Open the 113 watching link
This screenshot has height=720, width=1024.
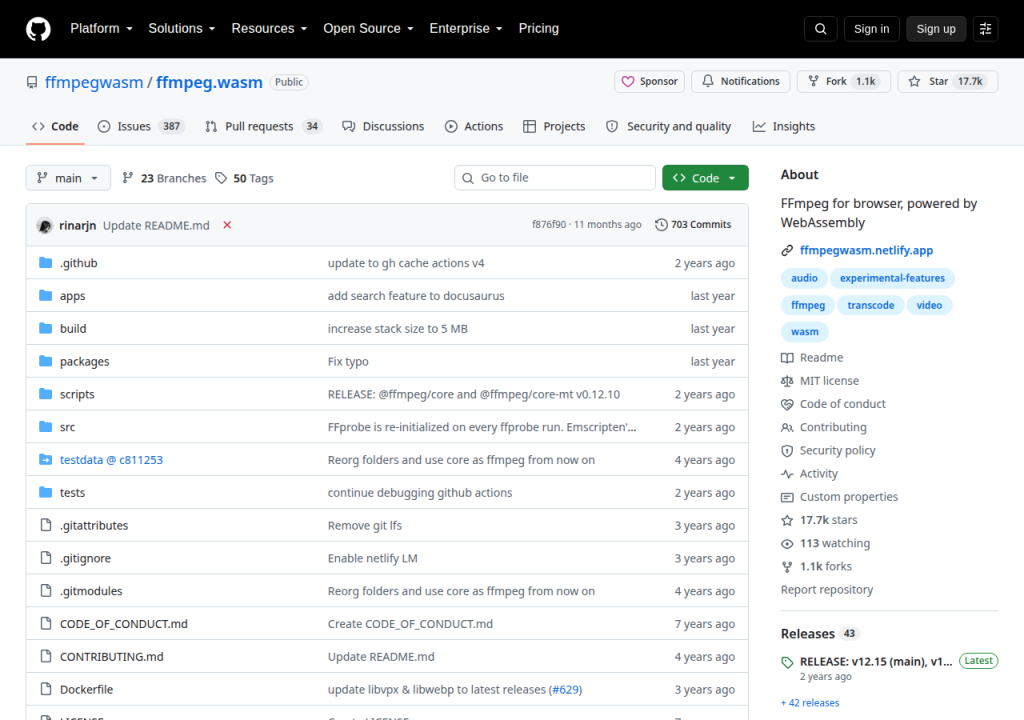tap(826, 543)
